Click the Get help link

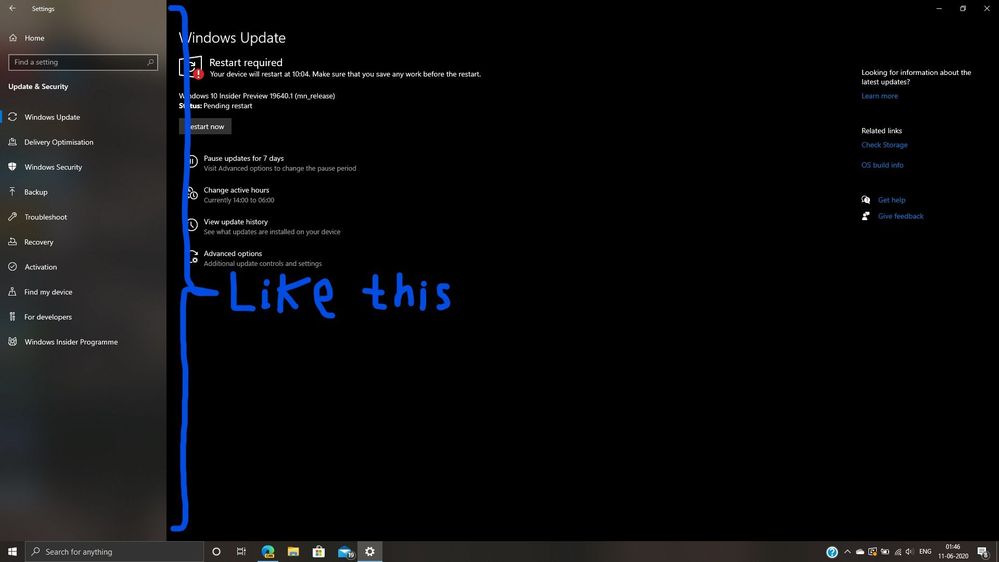click(891, 200)
